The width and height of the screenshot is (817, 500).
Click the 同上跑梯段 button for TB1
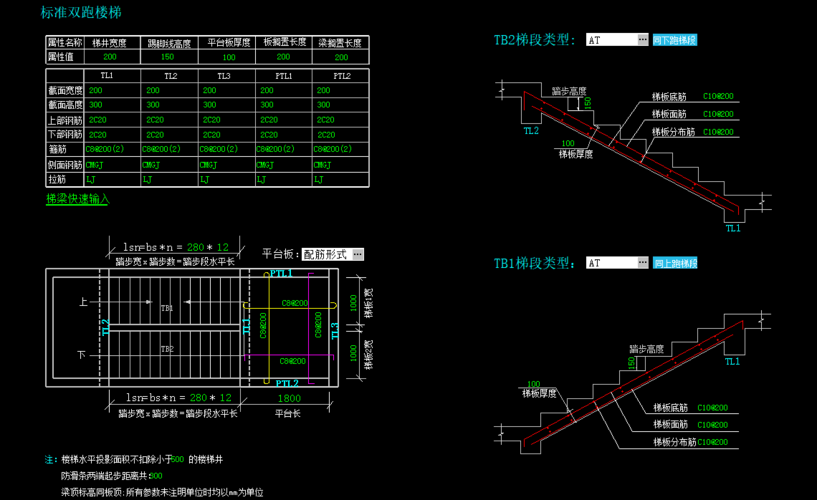(x=675, y=263)
